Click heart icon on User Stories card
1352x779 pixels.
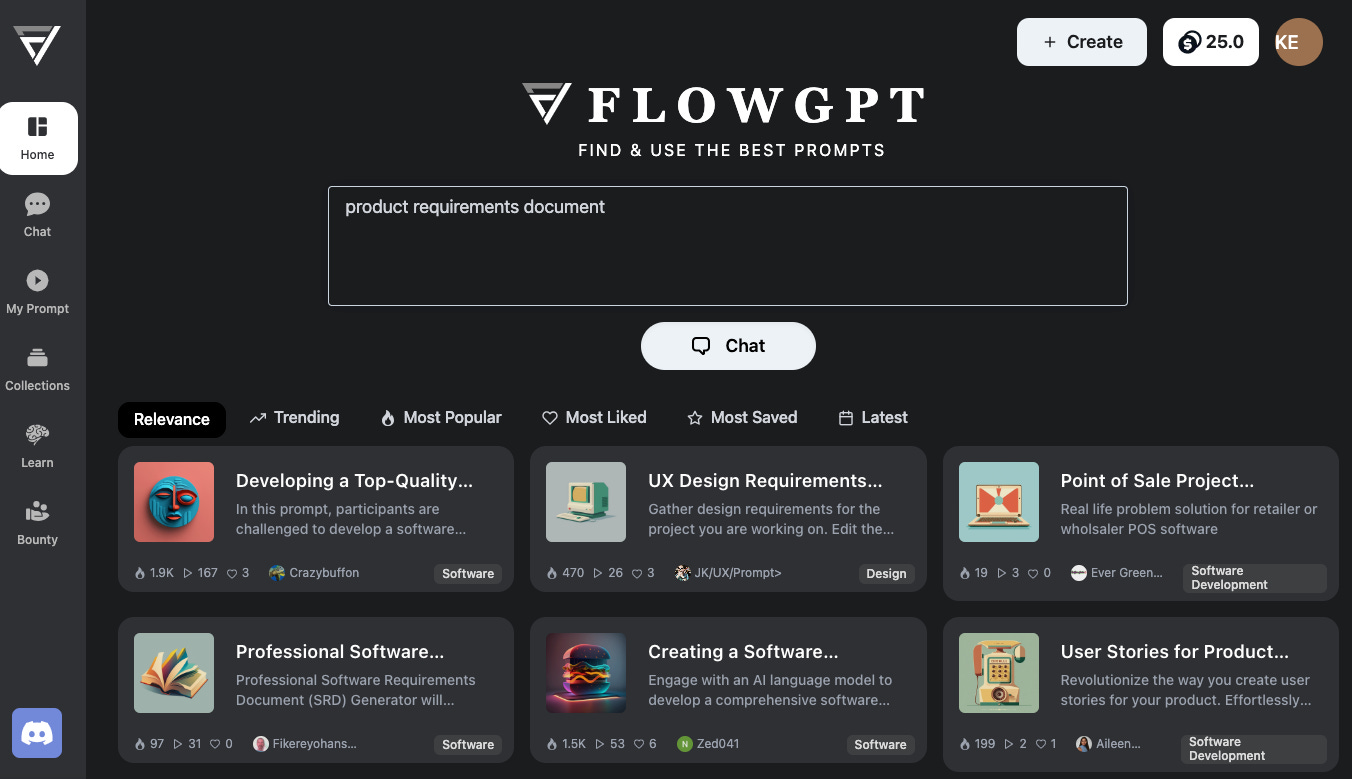pos(1041,745)
